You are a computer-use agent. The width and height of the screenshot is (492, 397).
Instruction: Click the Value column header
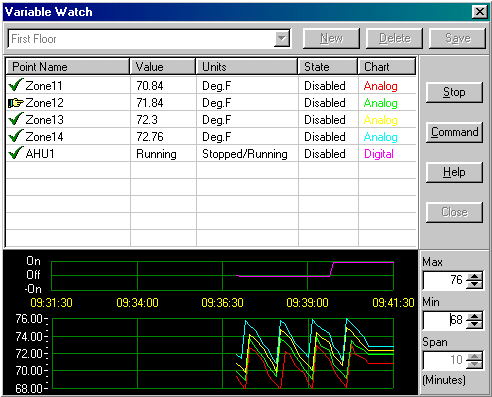pos(163,67)
